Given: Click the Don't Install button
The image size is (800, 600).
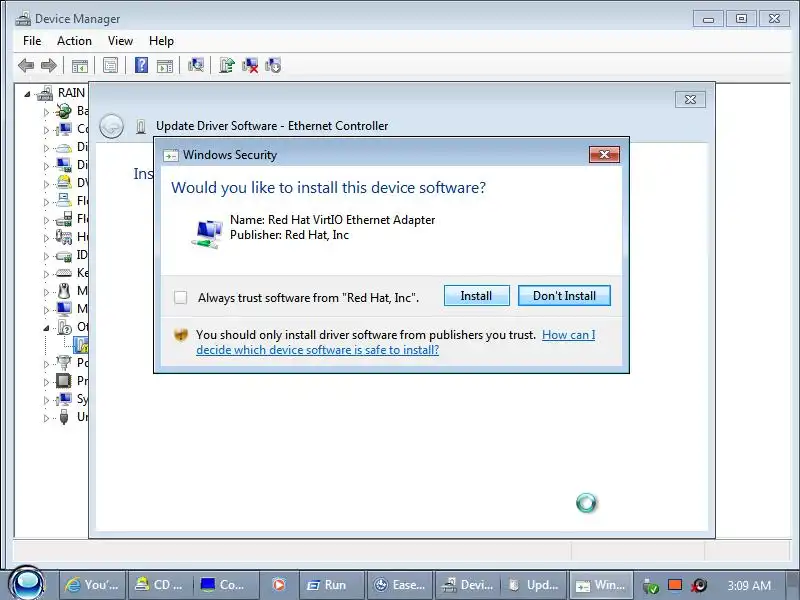Looking at the screenshot, I should click(x=564, y=296).
